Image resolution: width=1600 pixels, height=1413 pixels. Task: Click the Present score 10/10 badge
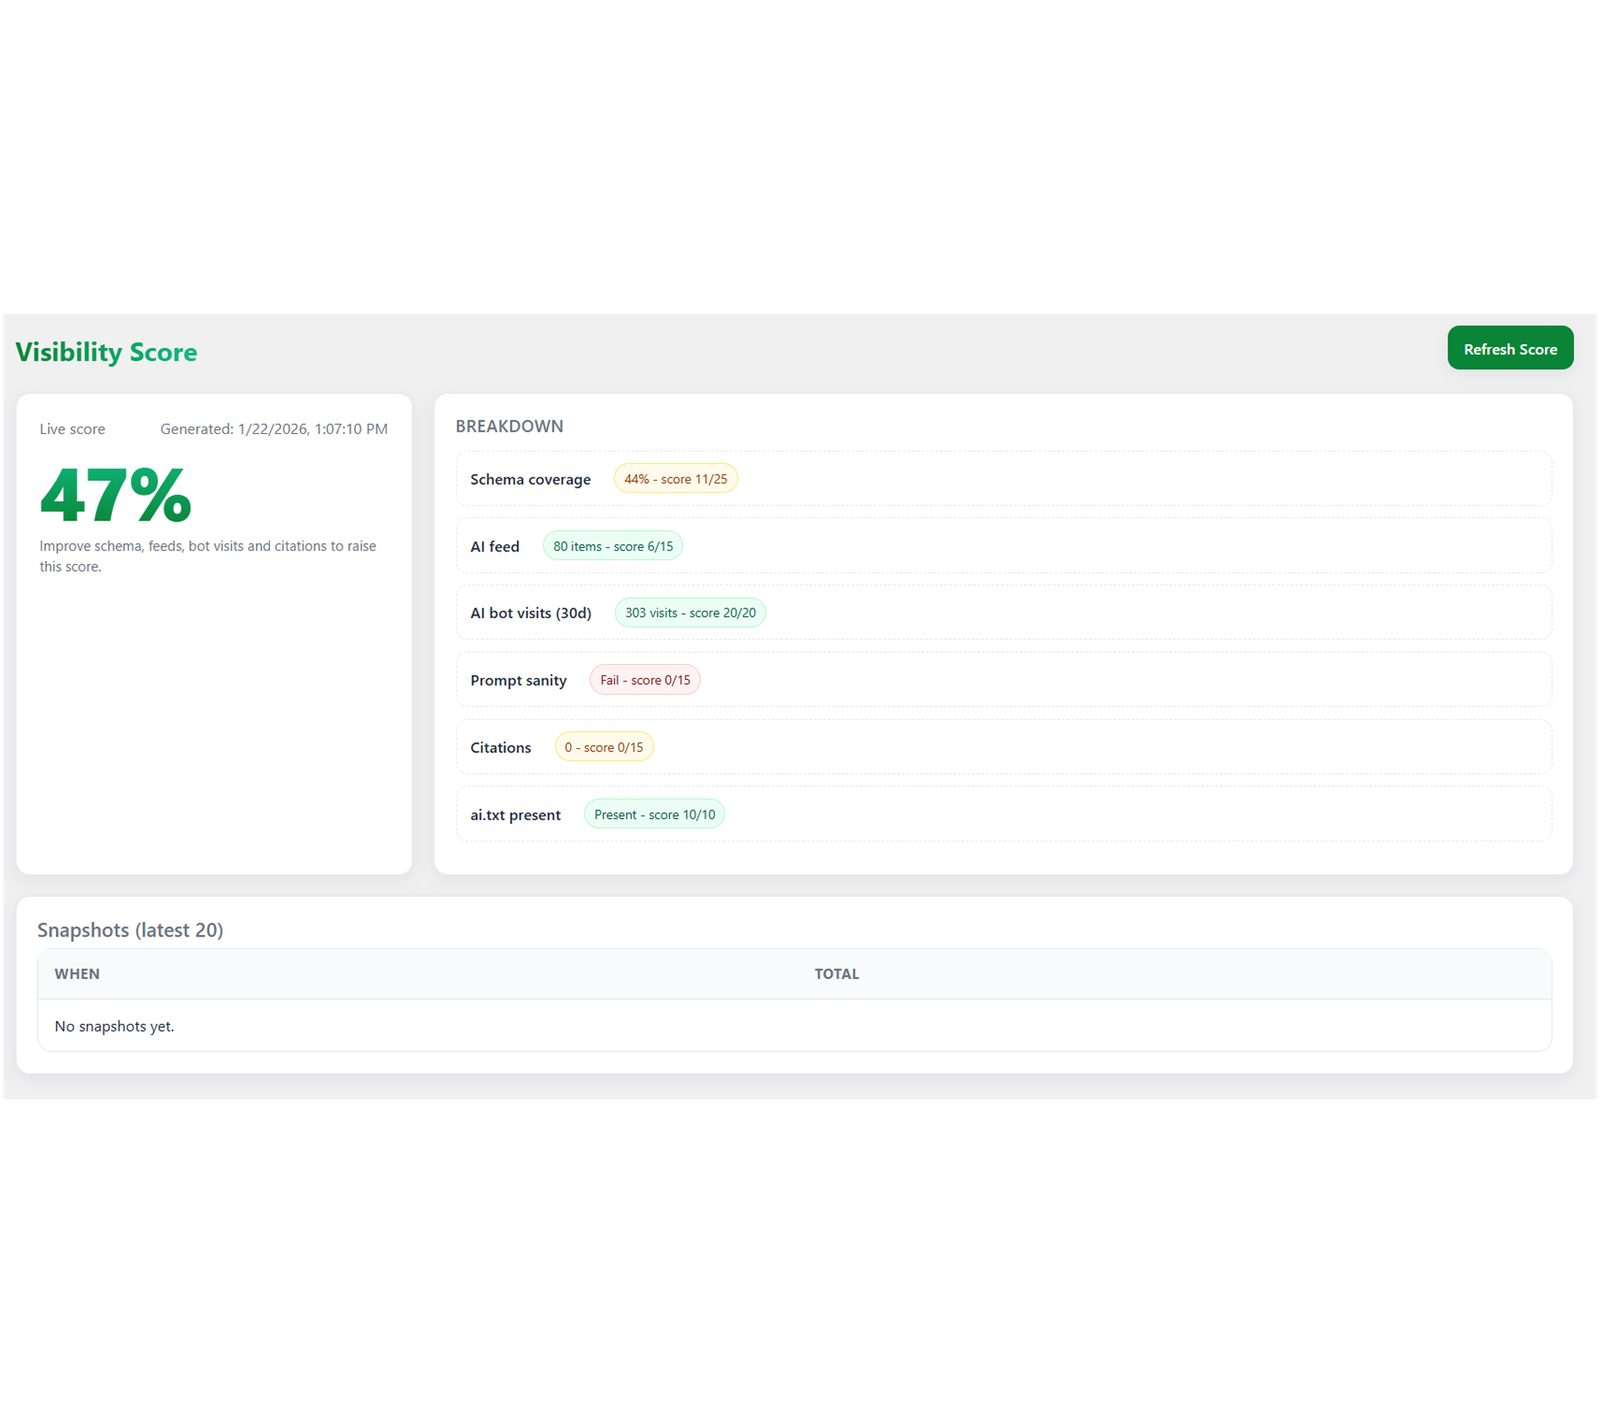coord(654,815)
